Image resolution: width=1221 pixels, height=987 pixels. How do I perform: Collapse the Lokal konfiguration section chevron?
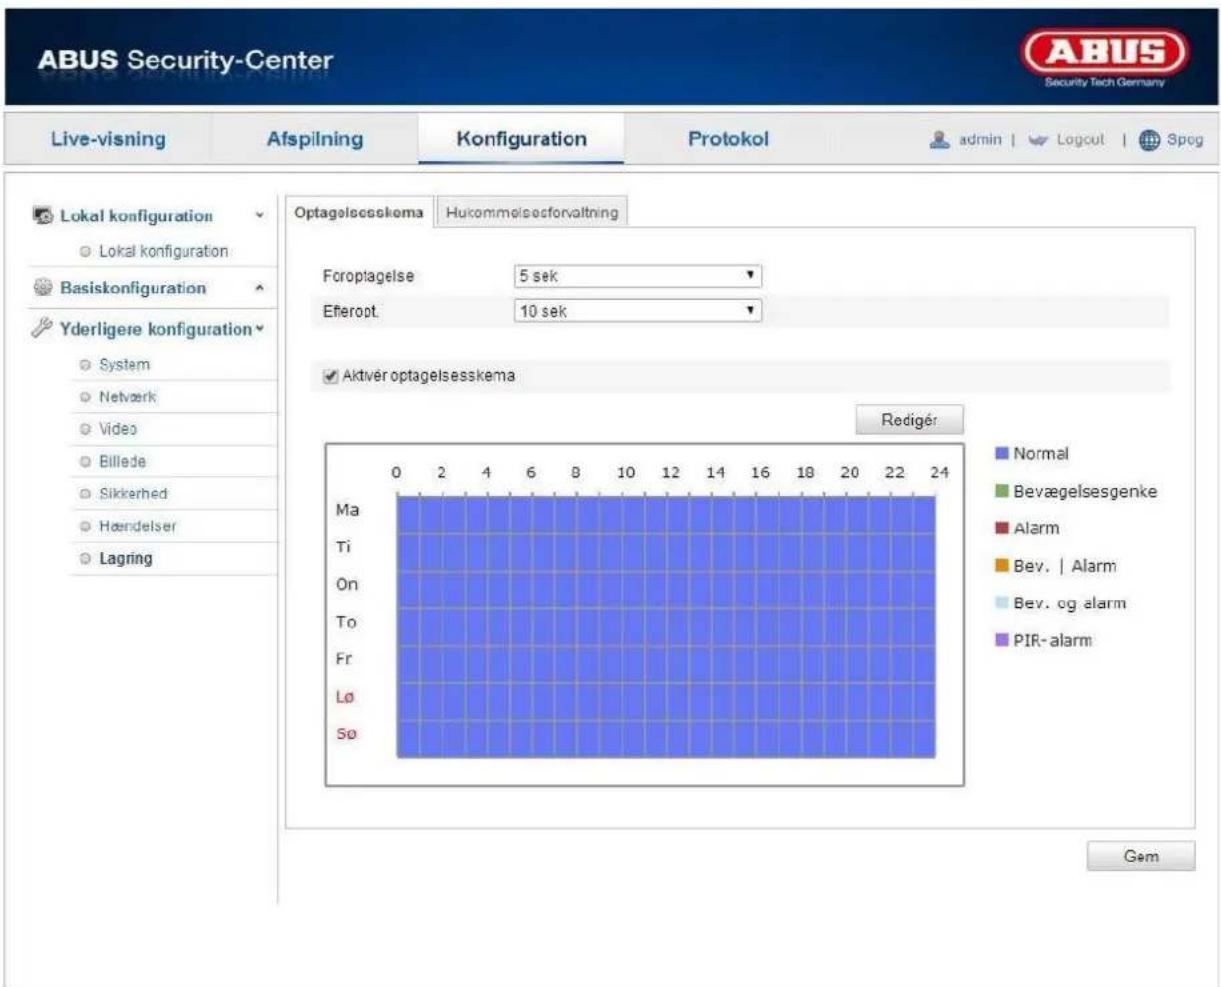tap(260, 216)
